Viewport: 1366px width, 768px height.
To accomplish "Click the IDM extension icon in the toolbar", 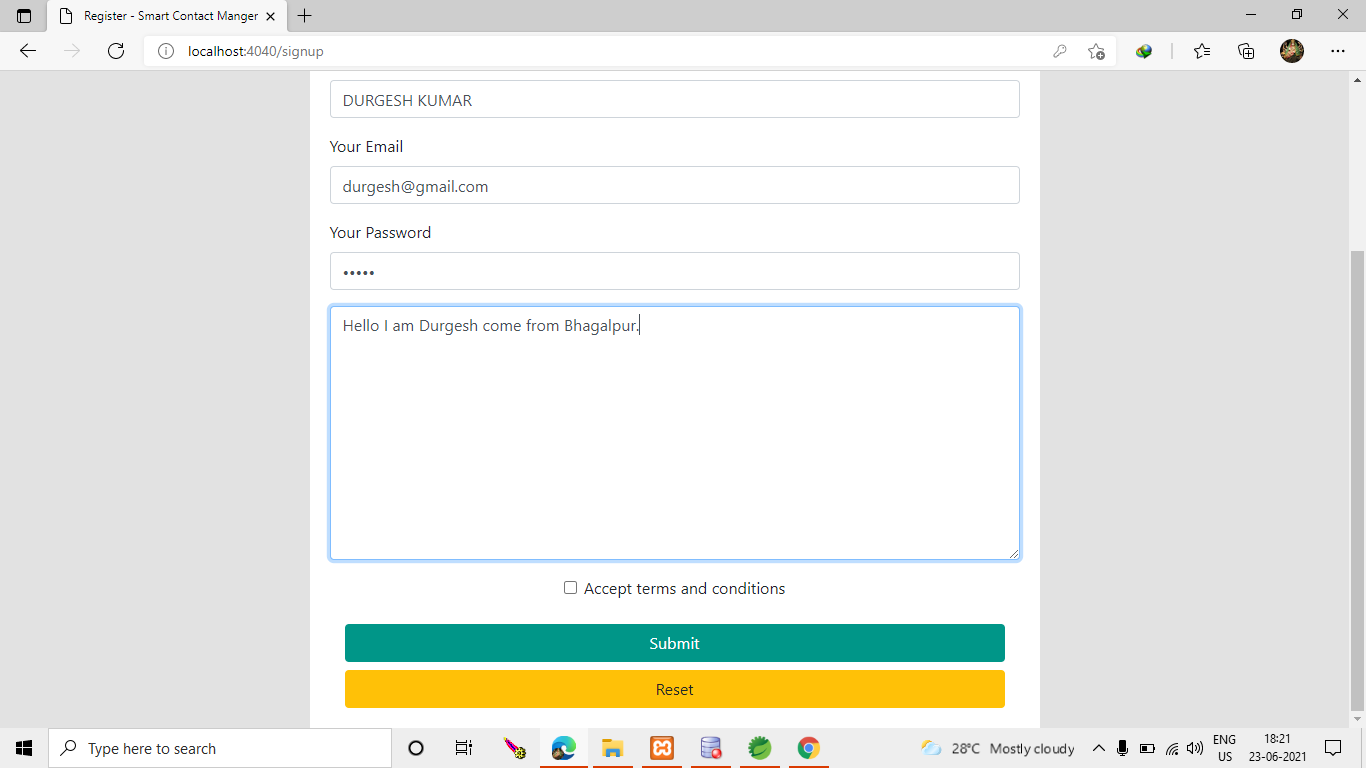I will click(x=1143, y=50).
